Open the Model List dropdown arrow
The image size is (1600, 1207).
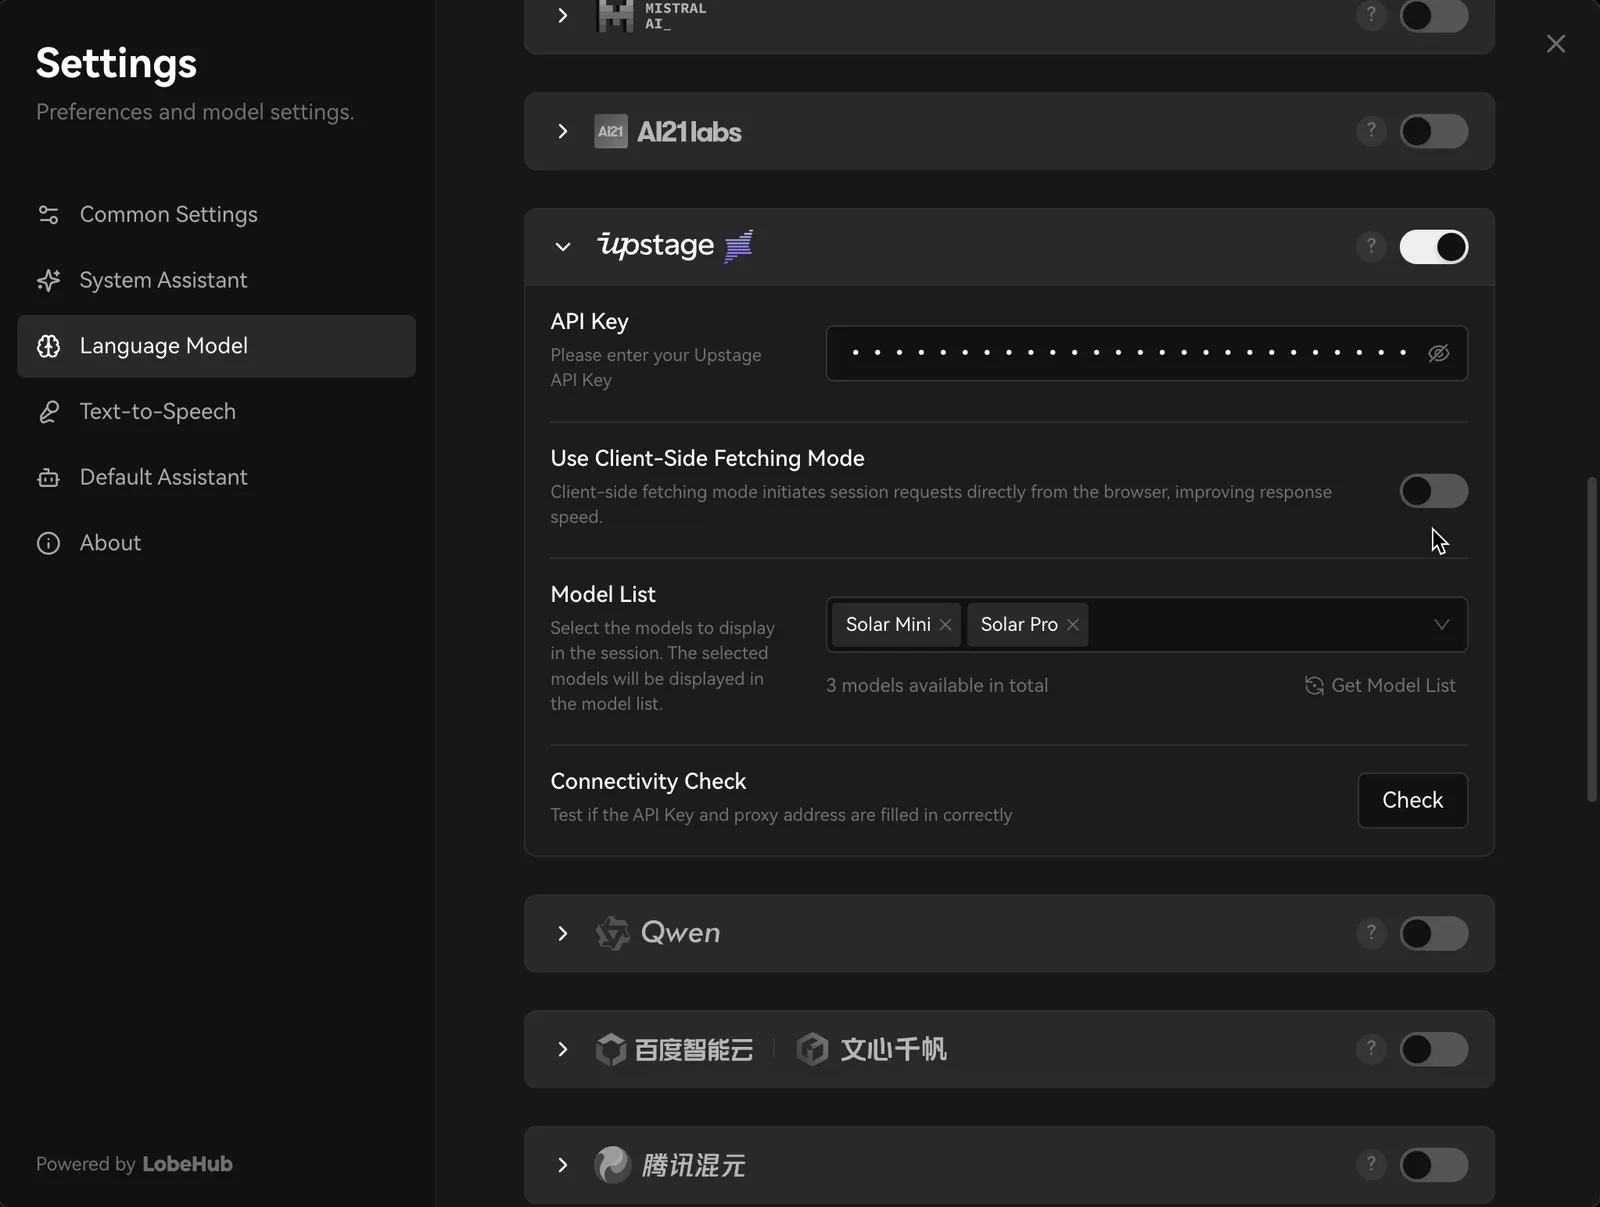pos(1441,624)
